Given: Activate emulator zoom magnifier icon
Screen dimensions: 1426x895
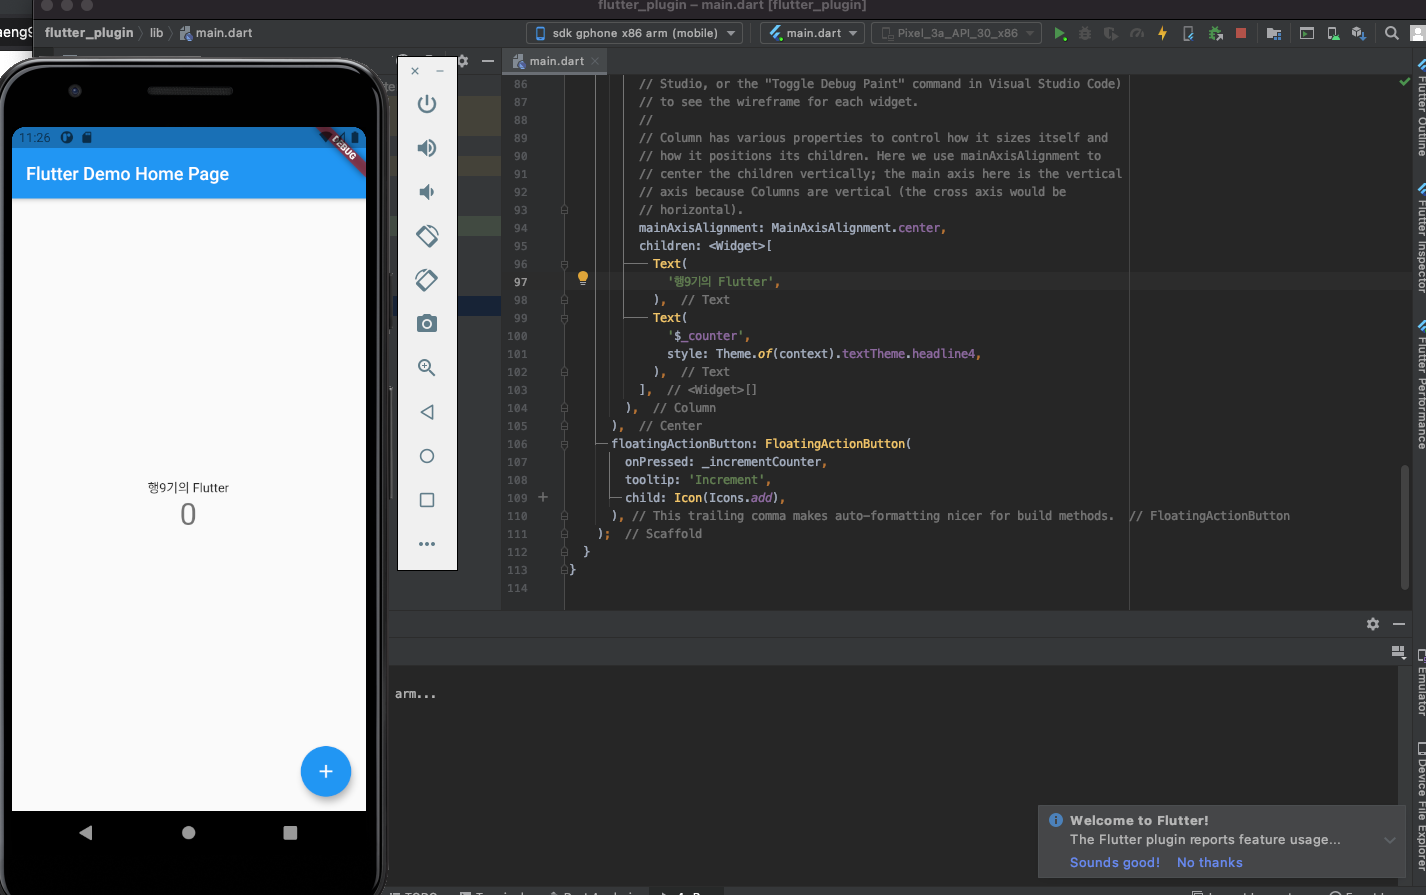Looking at the screenshot, I should (x=427, y=368).
